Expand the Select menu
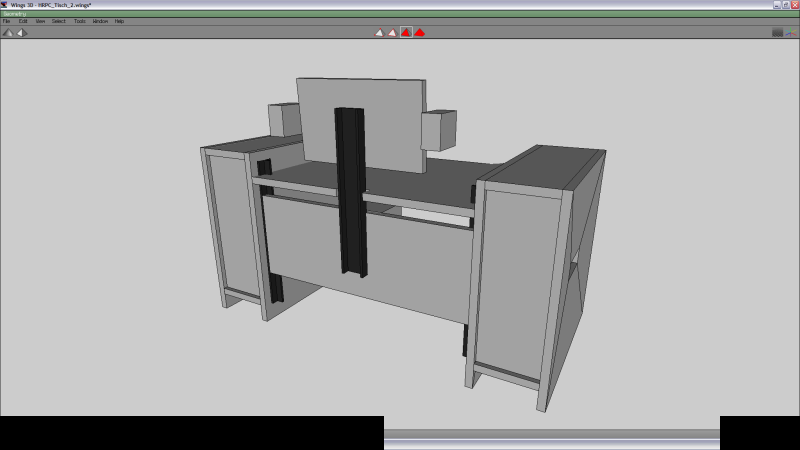Image resolution: width=800 pixels, height=450 pixels. click(x=59, y=21)
